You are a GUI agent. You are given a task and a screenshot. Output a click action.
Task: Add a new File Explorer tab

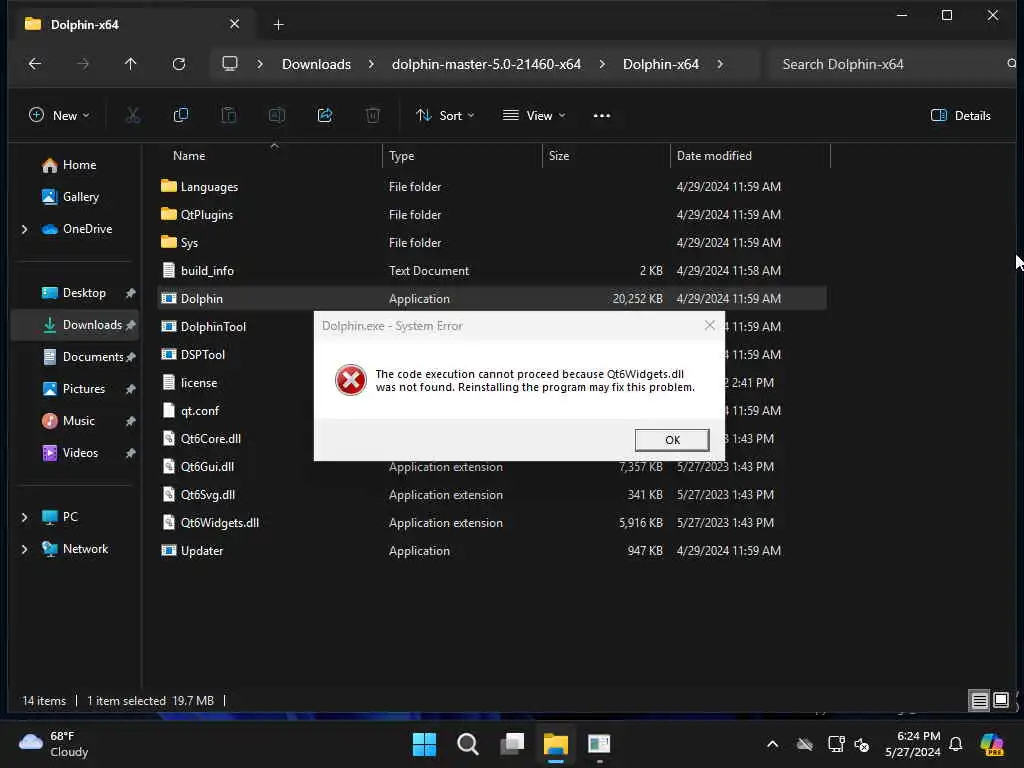[x=278, y=25]
